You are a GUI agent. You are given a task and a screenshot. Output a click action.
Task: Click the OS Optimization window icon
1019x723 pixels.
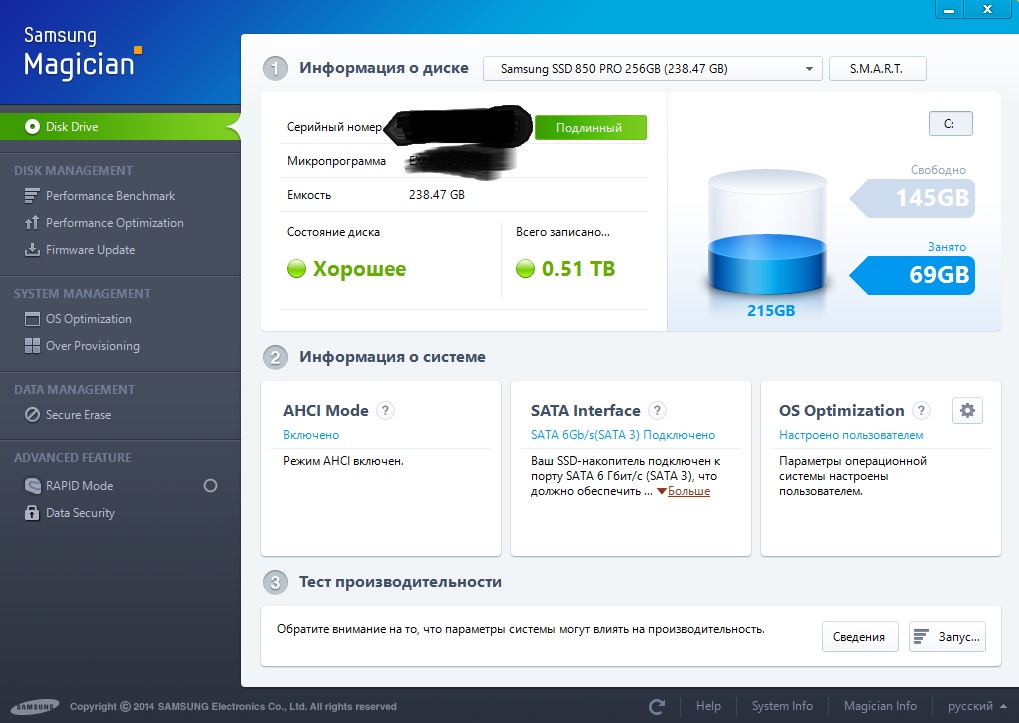32,319
